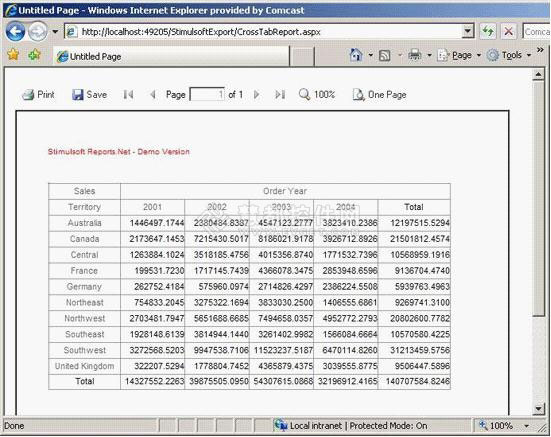The height and width of the screenshot is (437, 551).
Task: Open the address bar dropdown arrow
Action: click(467, 32)
